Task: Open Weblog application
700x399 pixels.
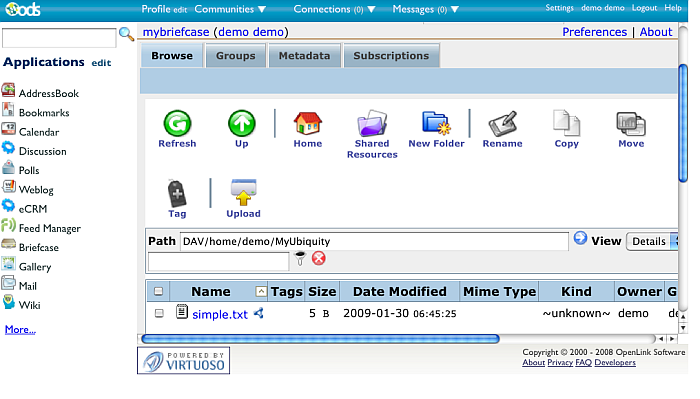Action: (x=36, y=190)
